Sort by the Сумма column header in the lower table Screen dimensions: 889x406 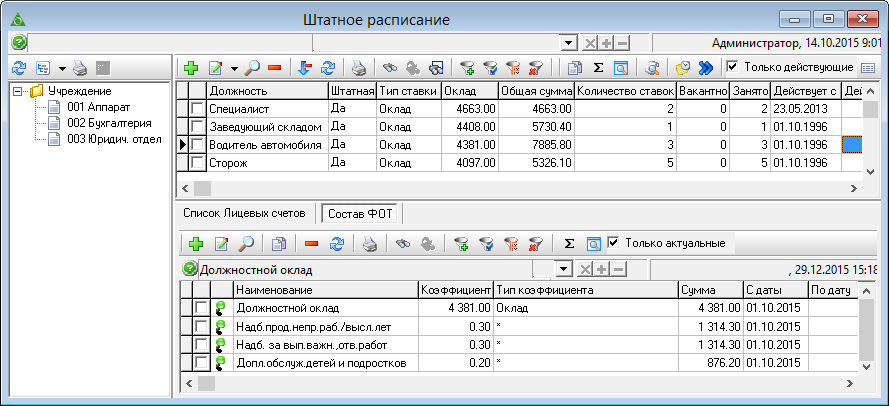point(710,290)
